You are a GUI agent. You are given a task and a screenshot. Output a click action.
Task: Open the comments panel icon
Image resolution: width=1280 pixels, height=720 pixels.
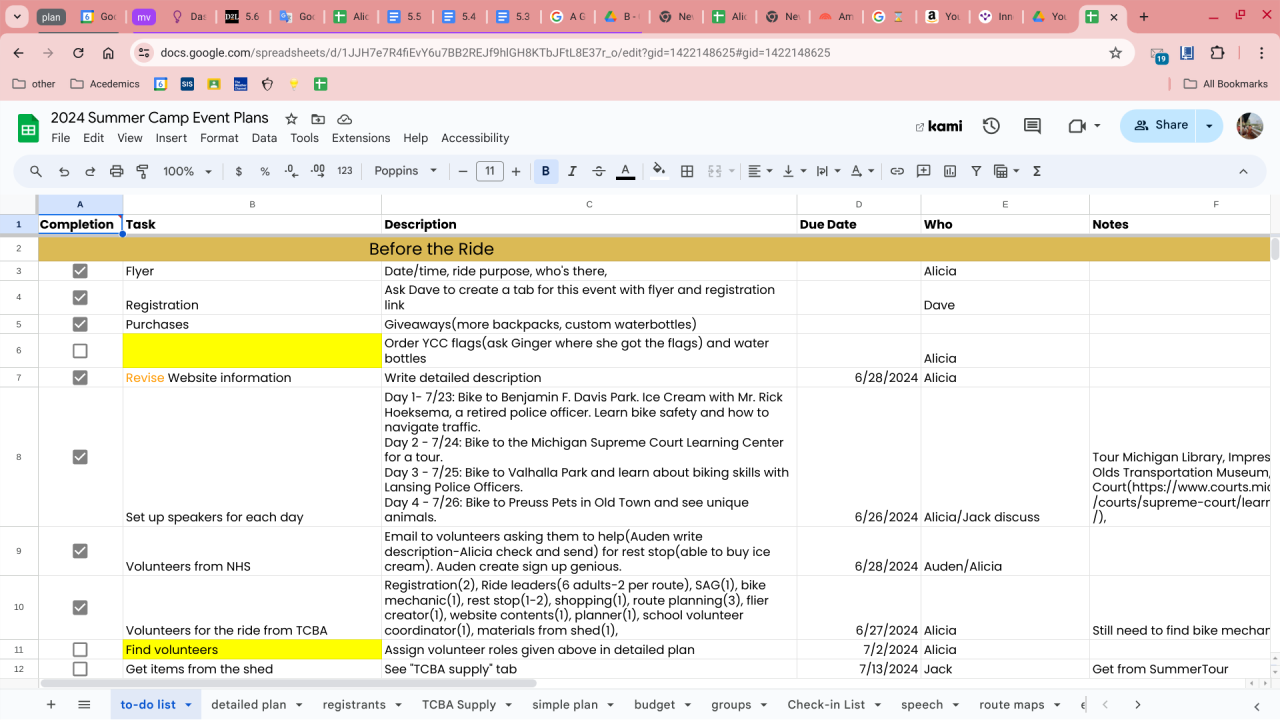(x=1032, y=126)
